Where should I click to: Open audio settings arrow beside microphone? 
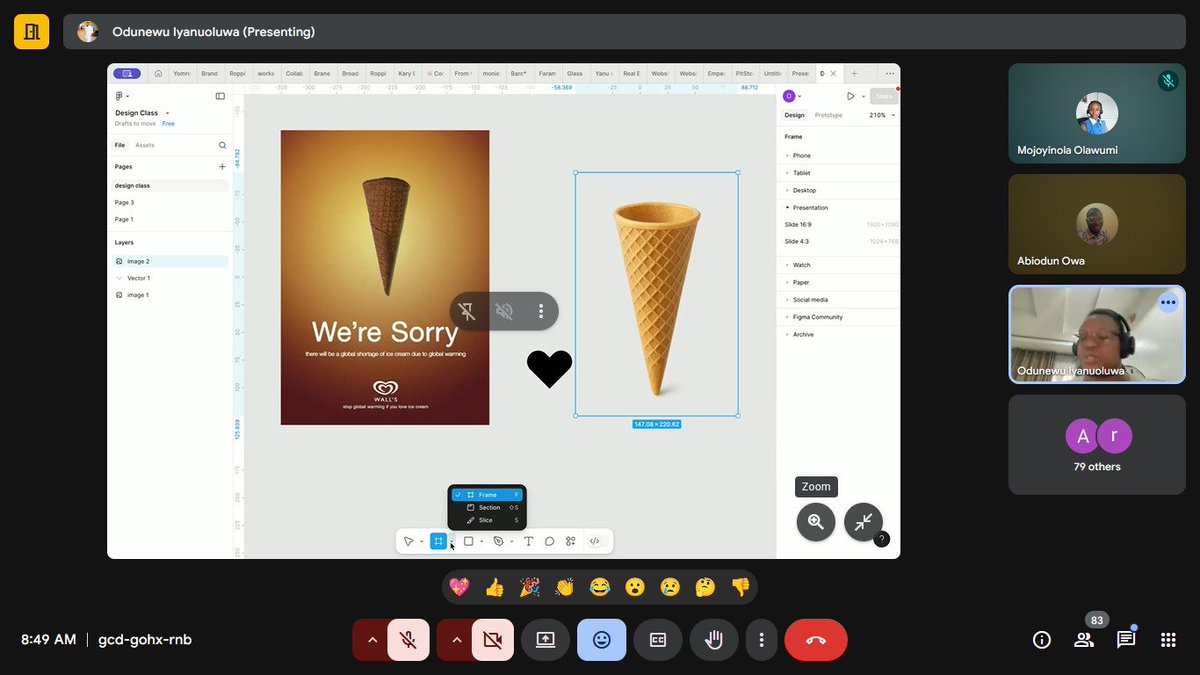coord(371,640)
